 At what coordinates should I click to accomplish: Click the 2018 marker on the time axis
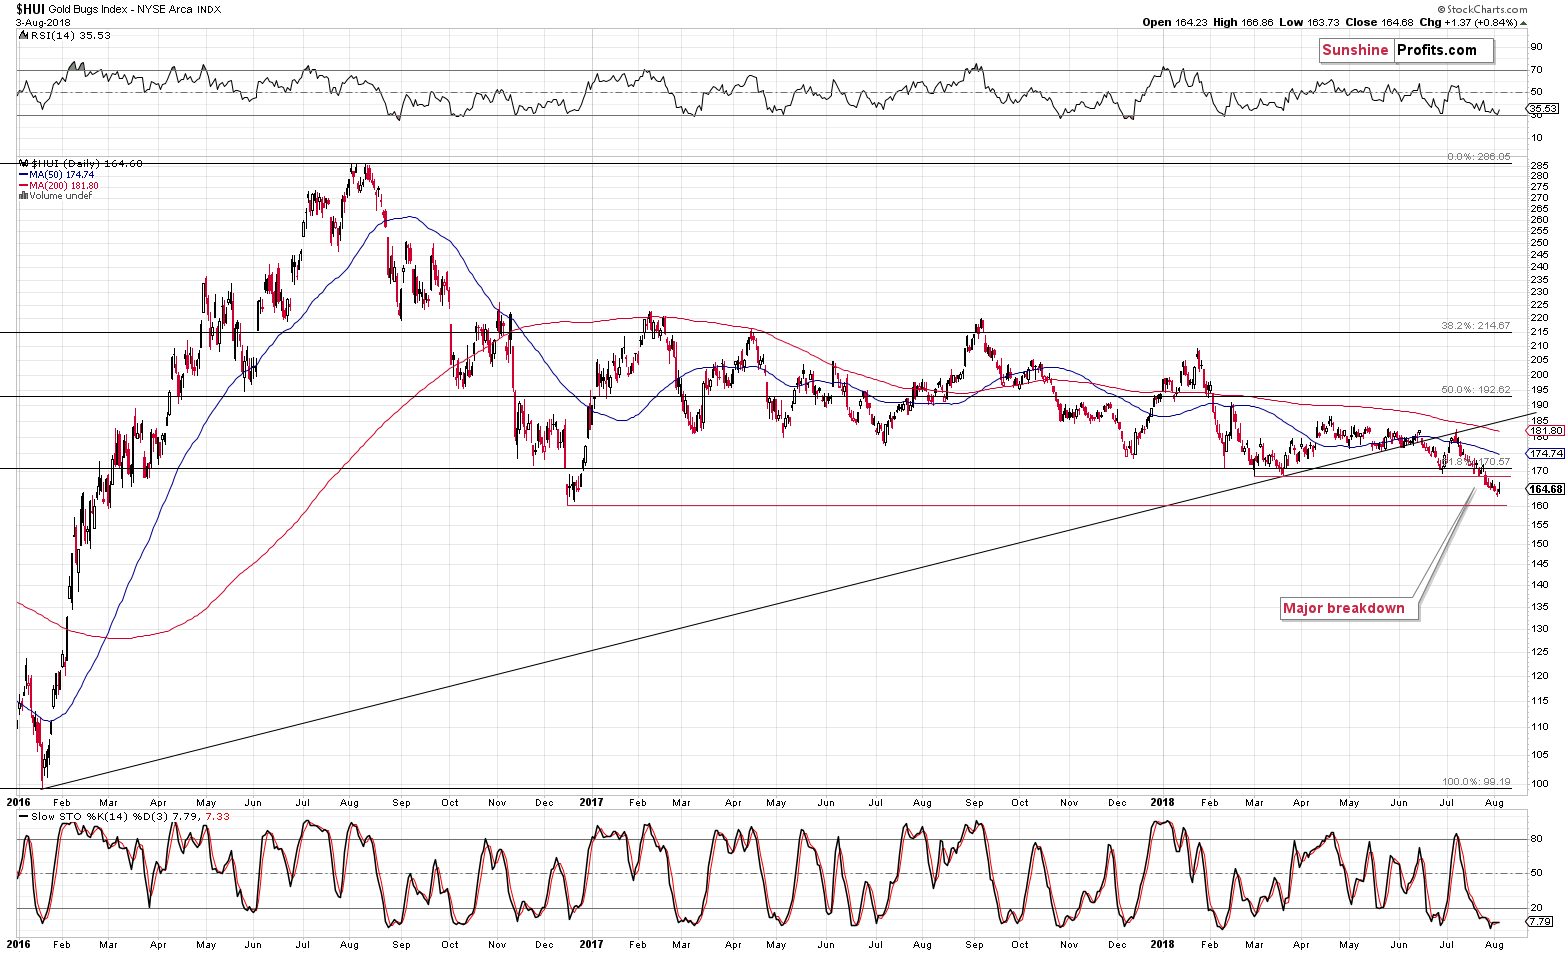pyautogui.click(x=1162, y=802)
